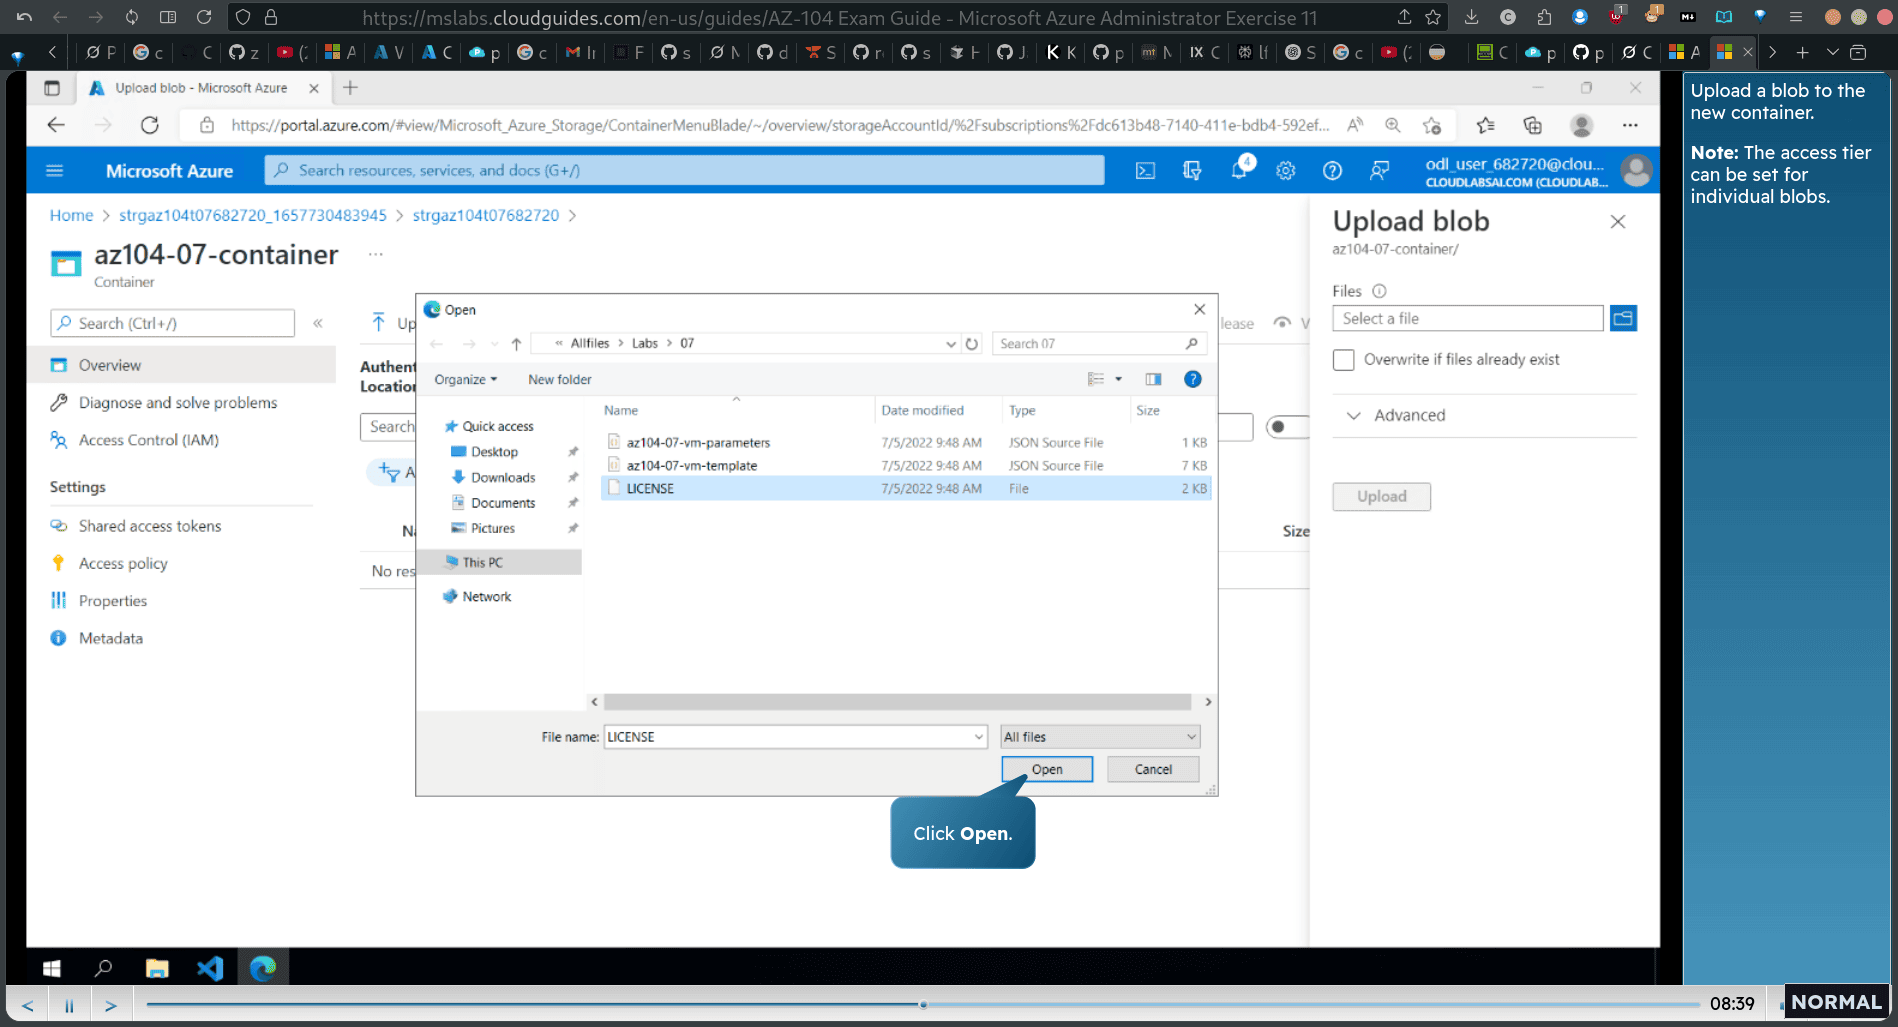Open File Explorer from the taskbar

pyautogui.click(x=157, y=968)
